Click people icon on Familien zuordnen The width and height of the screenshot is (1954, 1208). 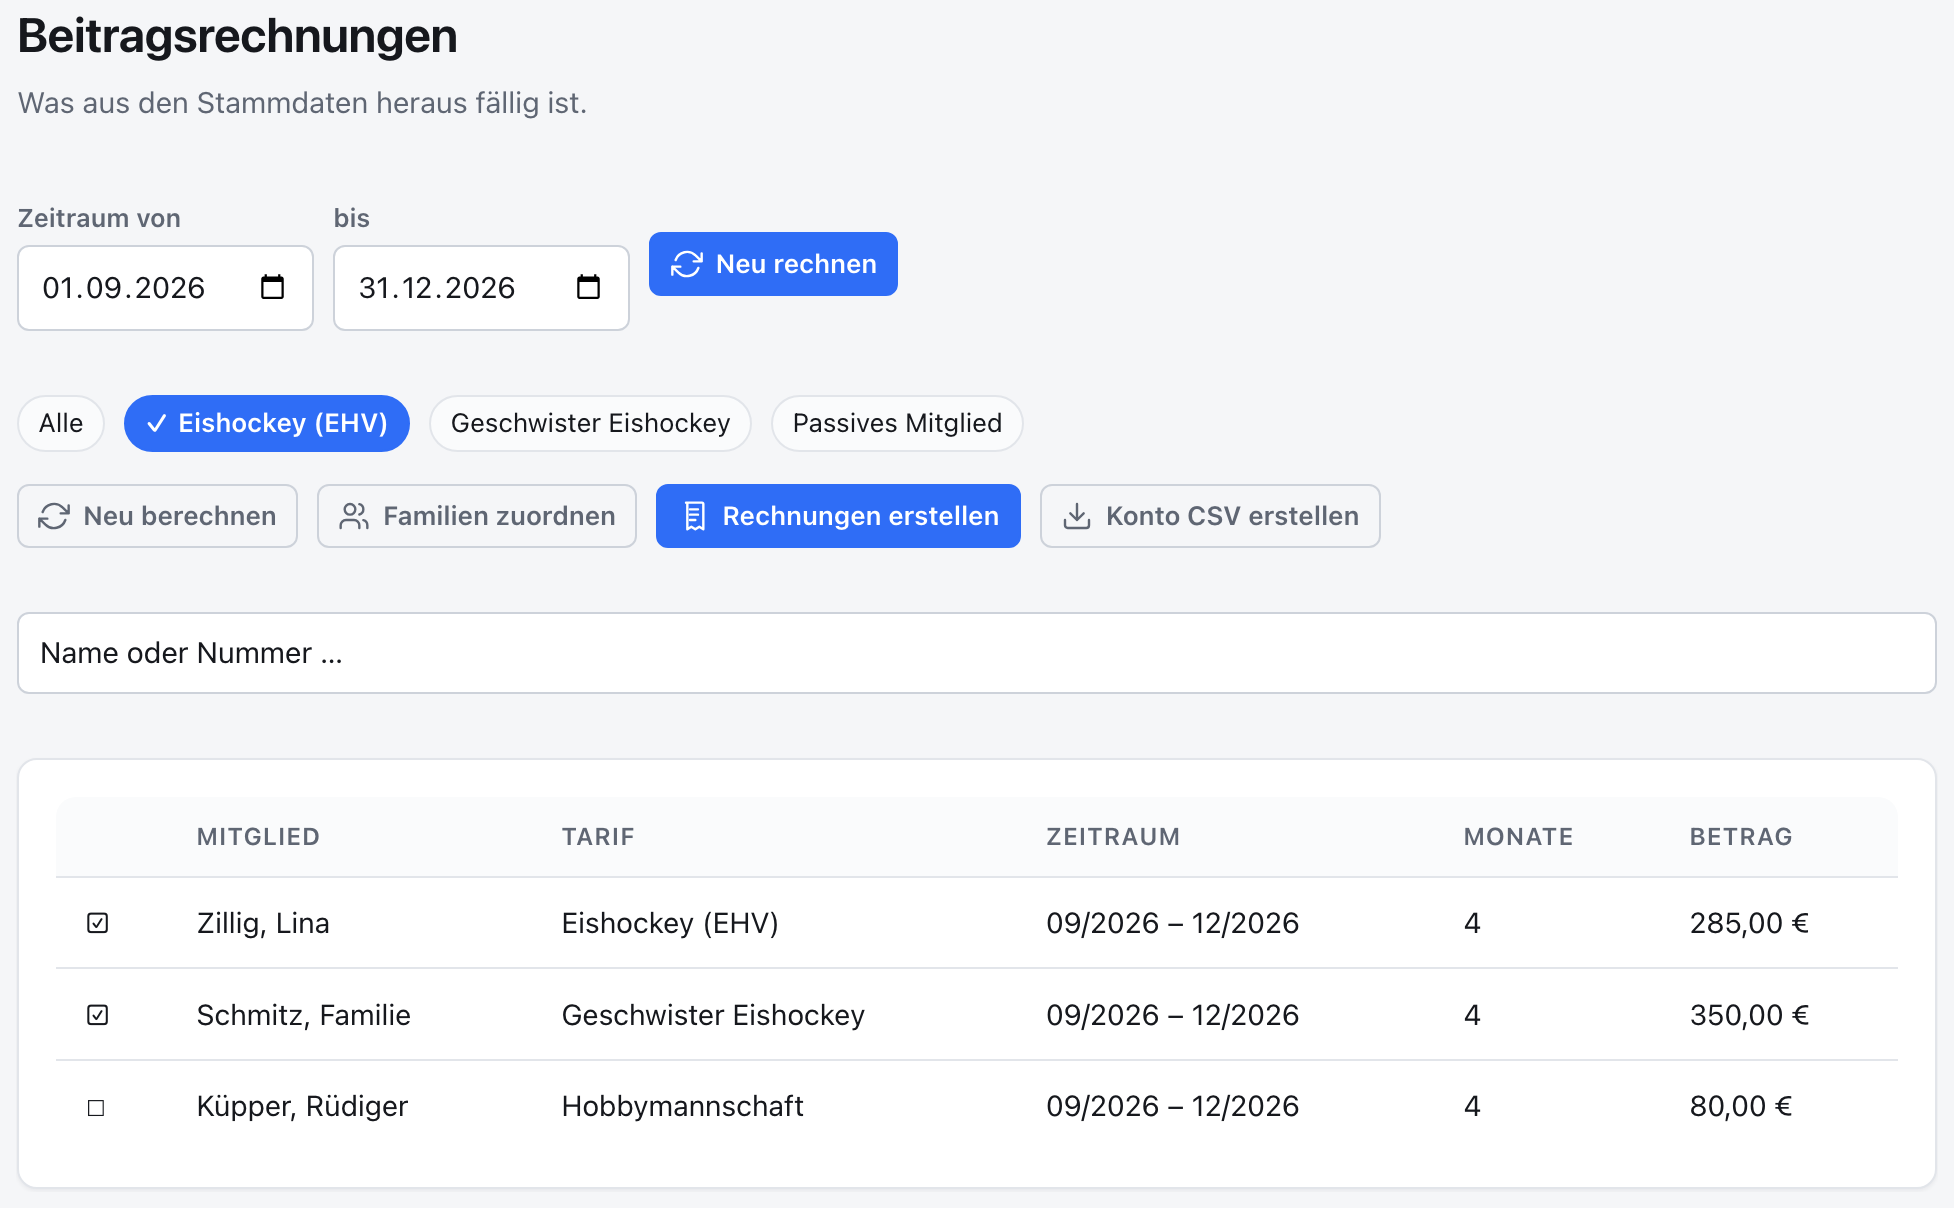tap(354, 516)
